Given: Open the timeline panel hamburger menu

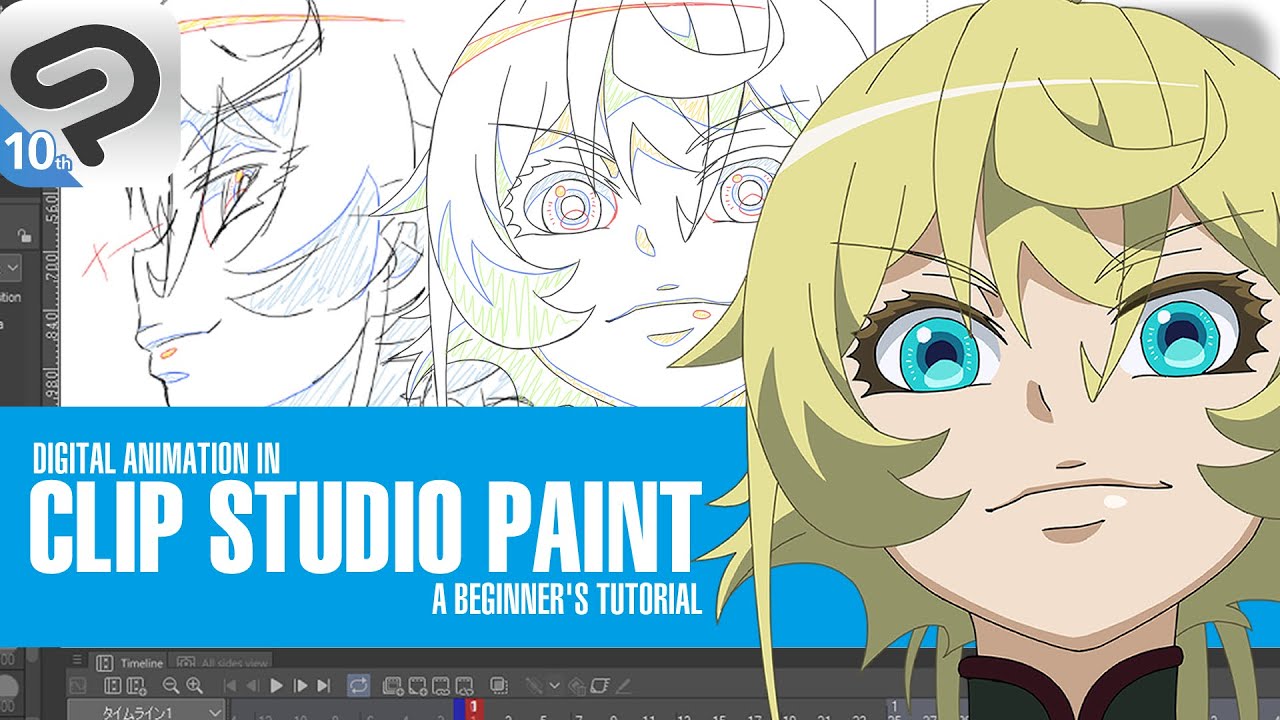Looking at the screenshot, I should point(77,661).
